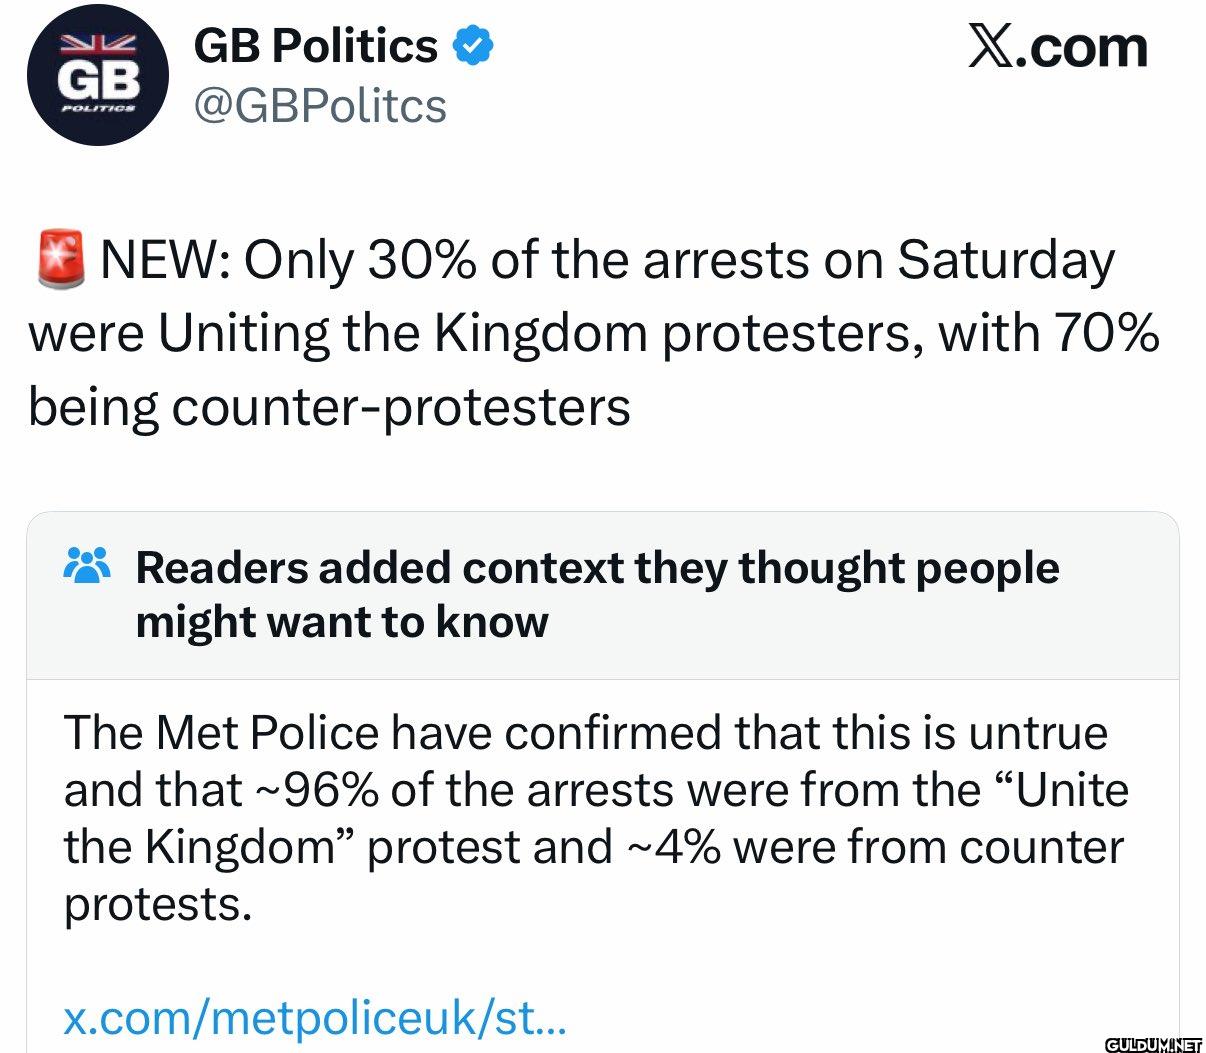Open the GB Politics profile avatar

97,75
